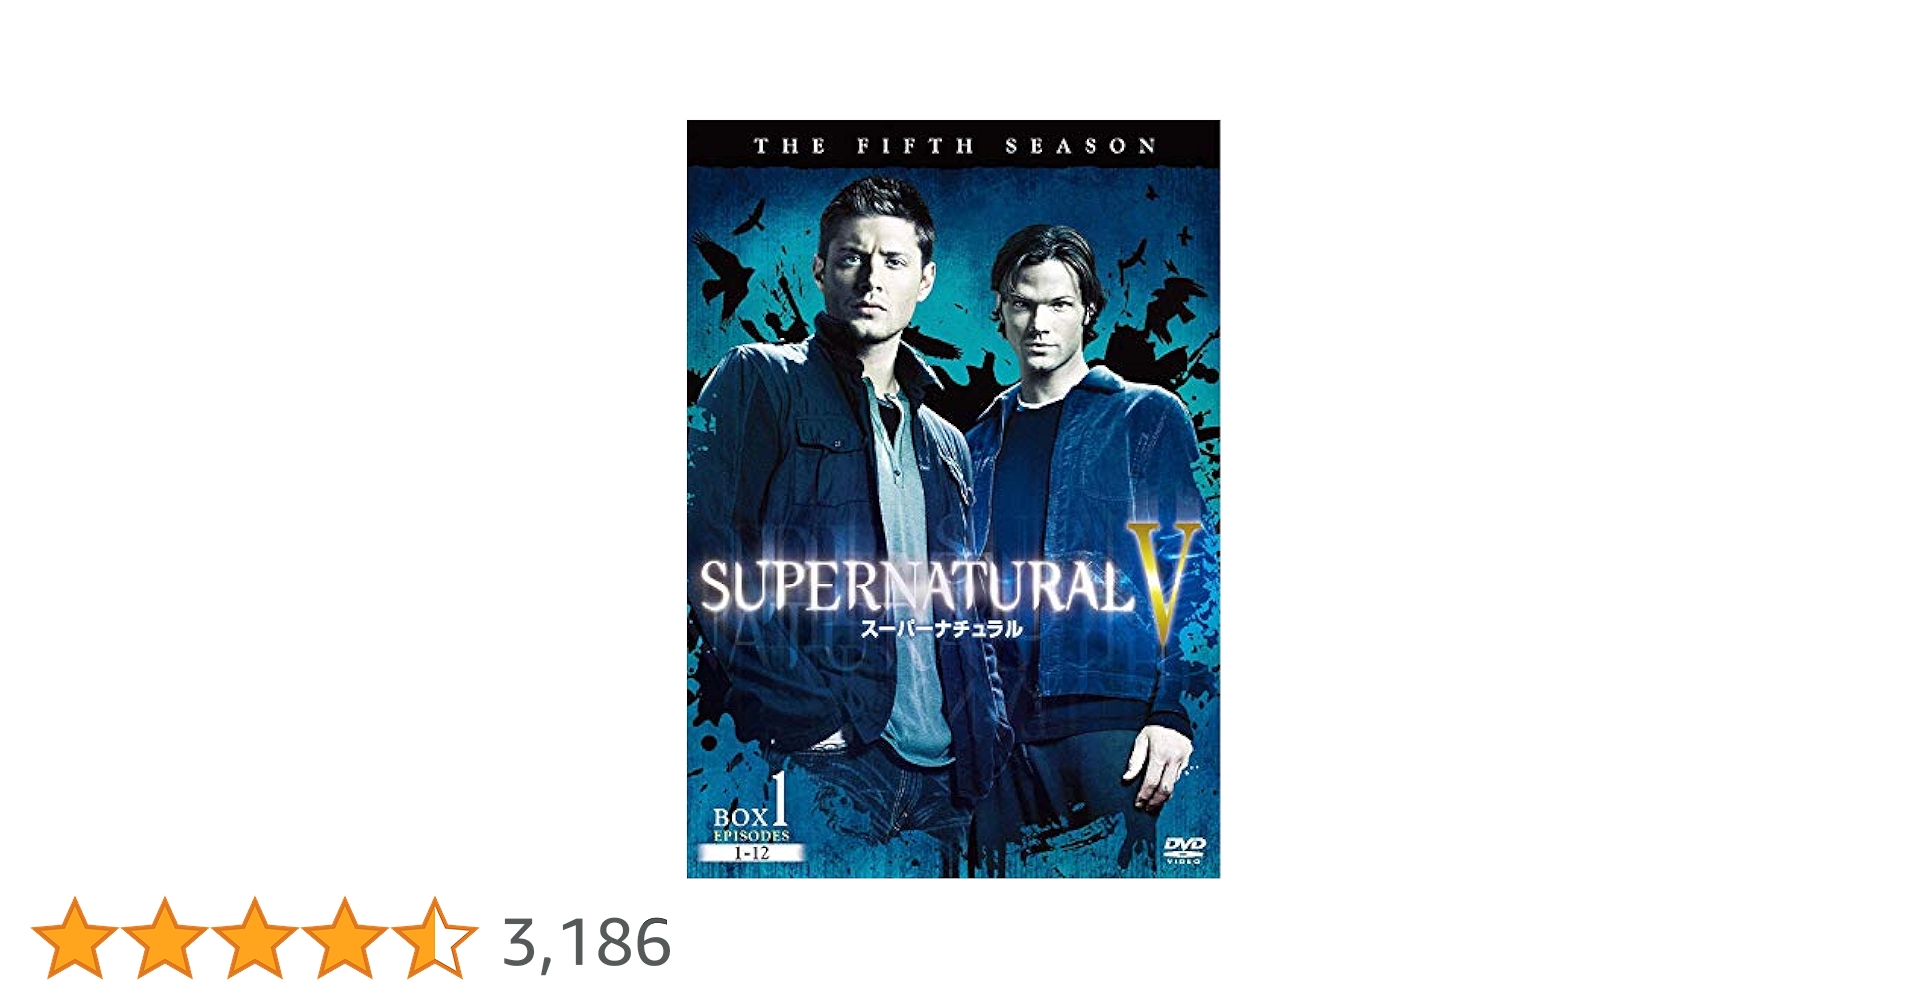
Task: Click the half-filled fifth rating star
Action: (434, 937)
